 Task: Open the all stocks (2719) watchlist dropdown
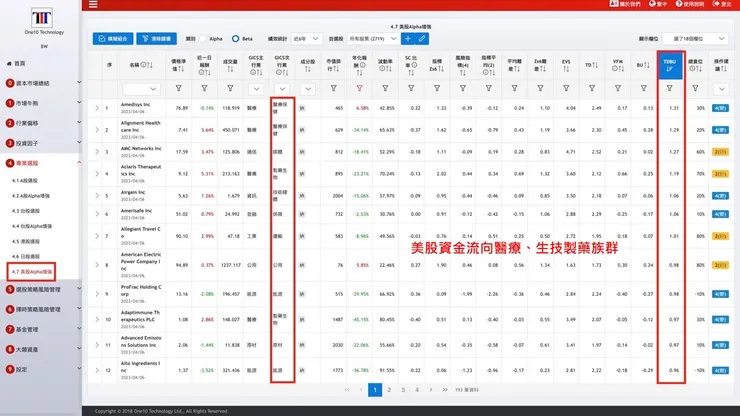(372, 39)
